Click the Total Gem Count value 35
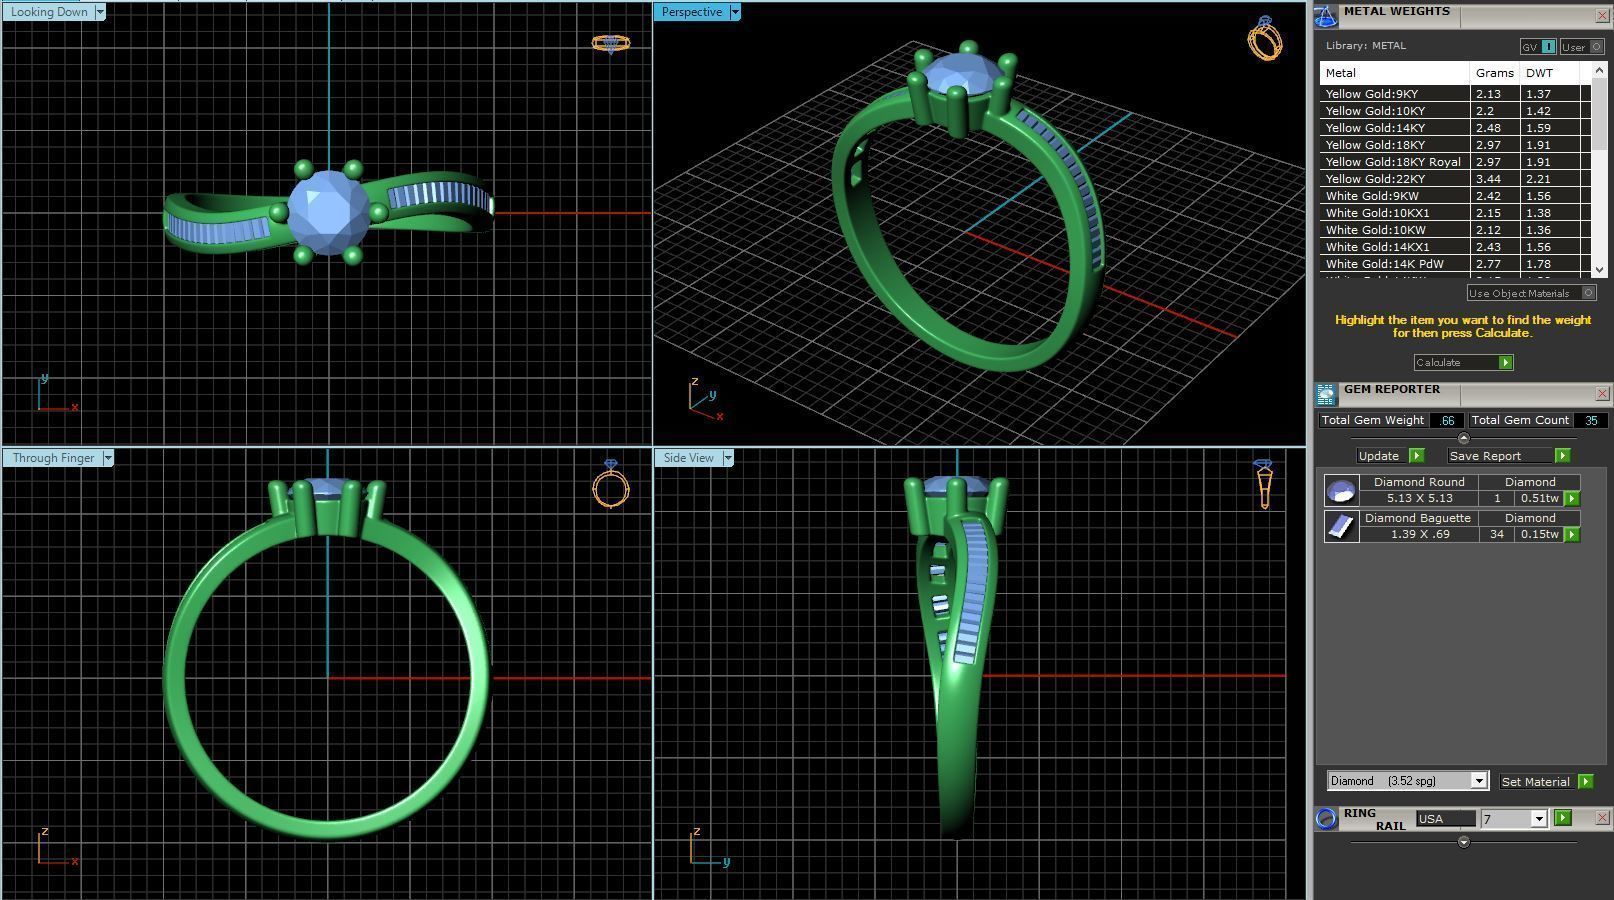 (1590, 421)
